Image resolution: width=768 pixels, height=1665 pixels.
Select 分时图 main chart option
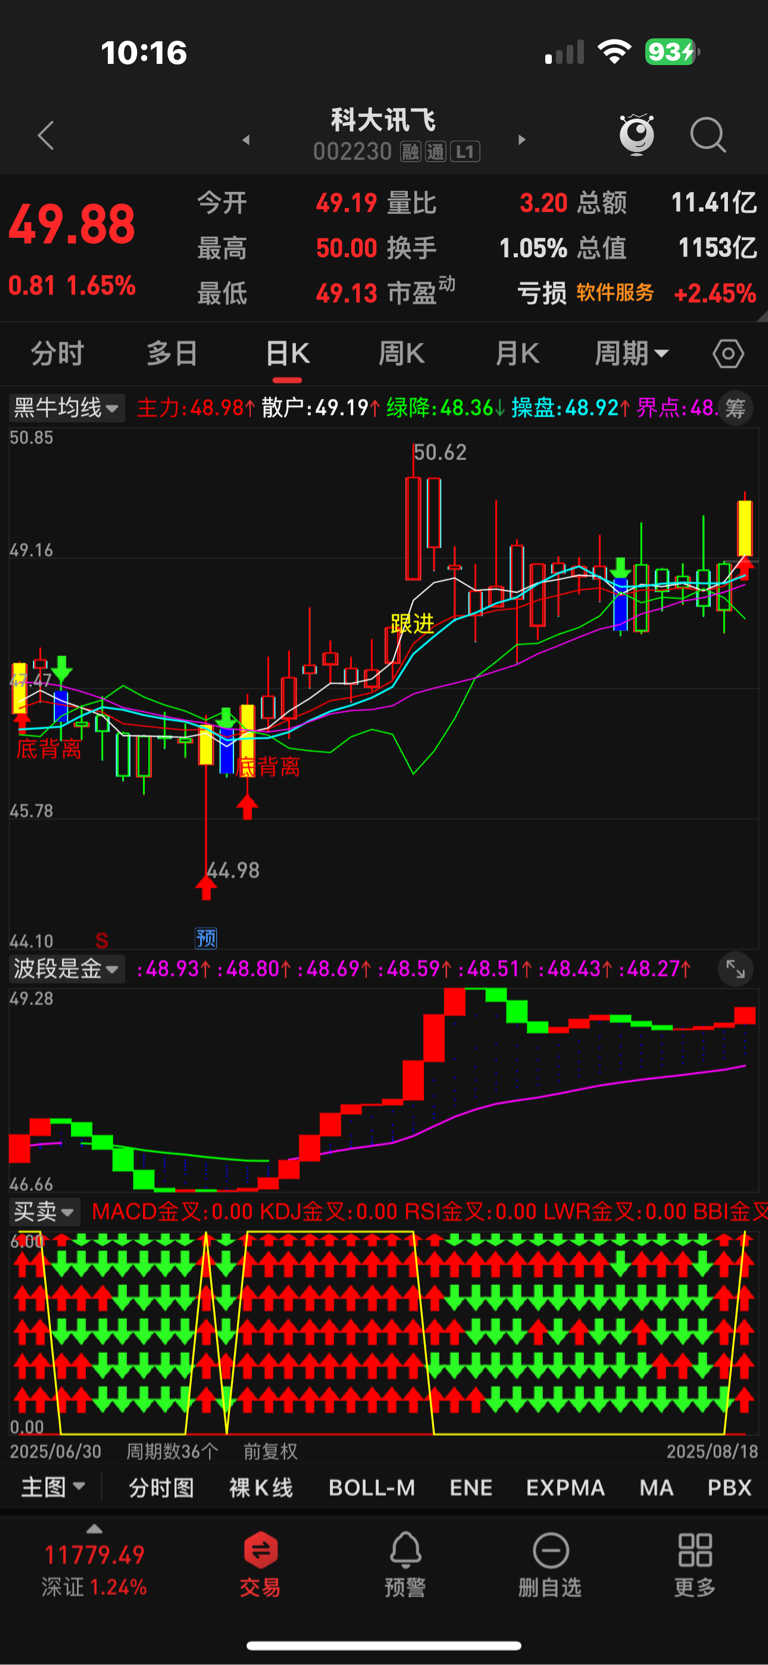[x=161, y=1488]
